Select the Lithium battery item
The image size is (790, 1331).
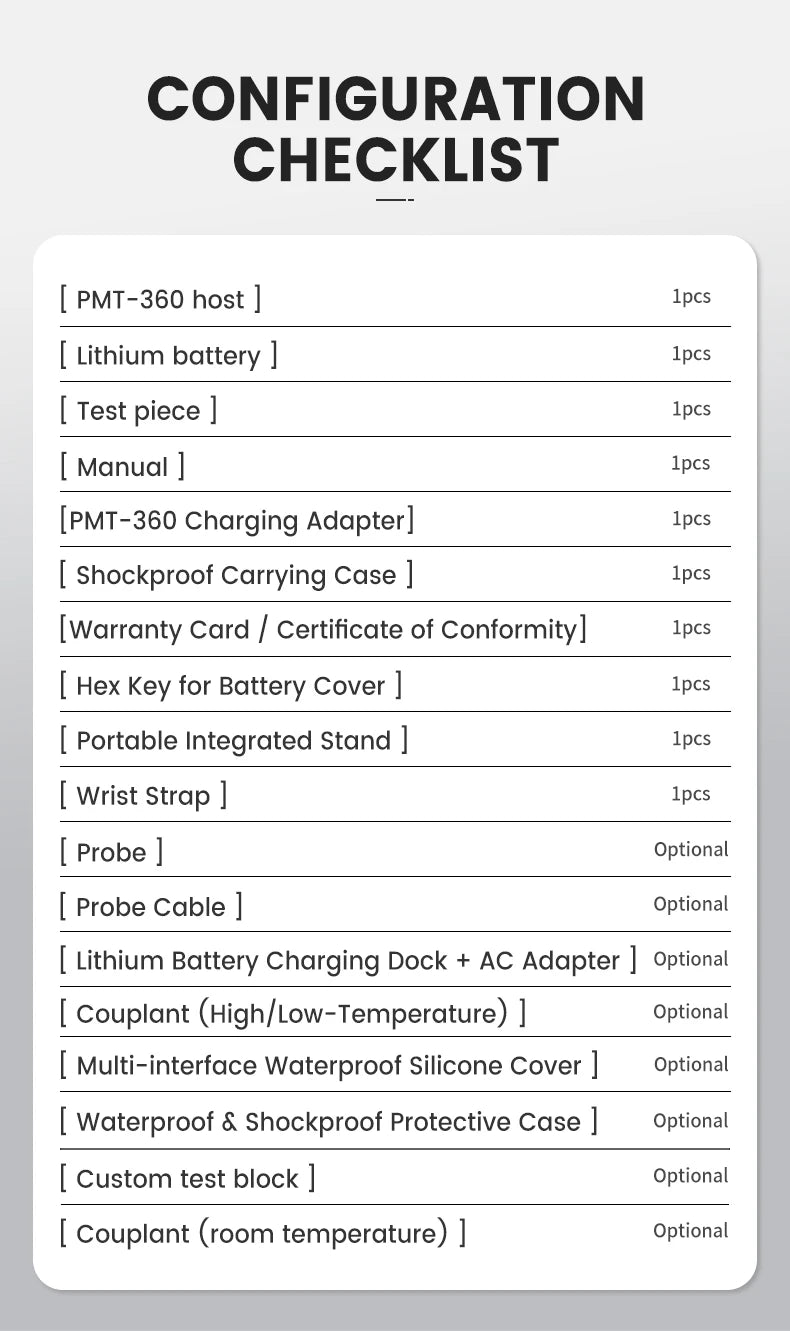point(168,355)
